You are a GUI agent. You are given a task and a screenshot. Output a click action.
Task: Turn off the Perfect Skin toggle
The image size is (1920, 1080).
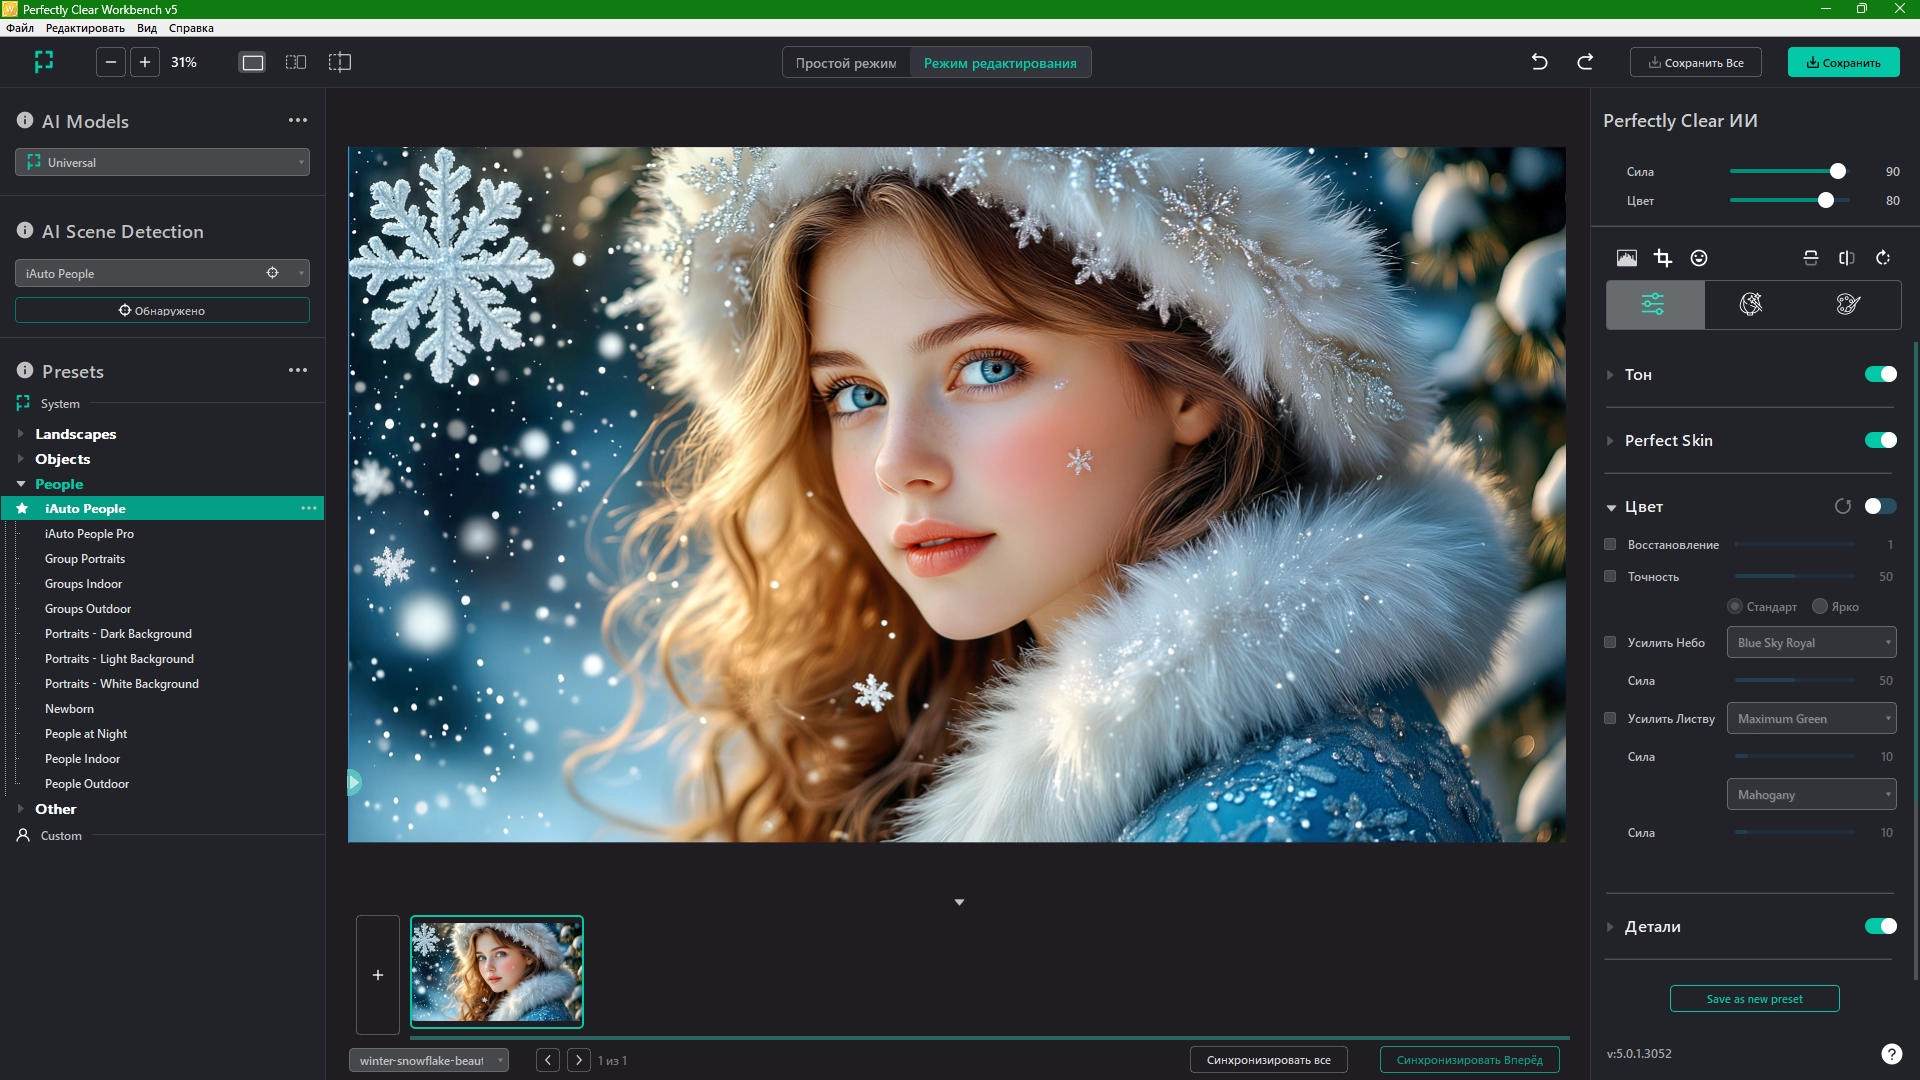(x=1880, y=440)
